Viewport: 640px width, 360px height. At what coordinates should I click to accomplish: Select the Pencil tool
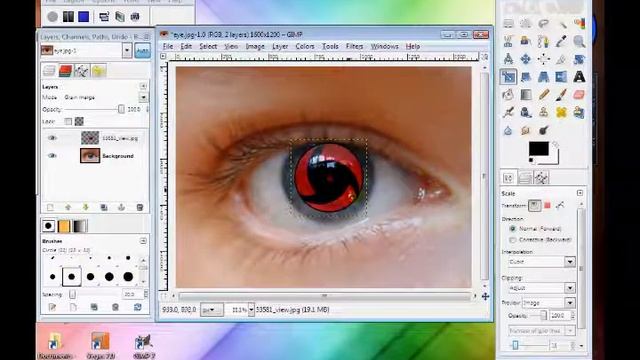tap(544, 95)
